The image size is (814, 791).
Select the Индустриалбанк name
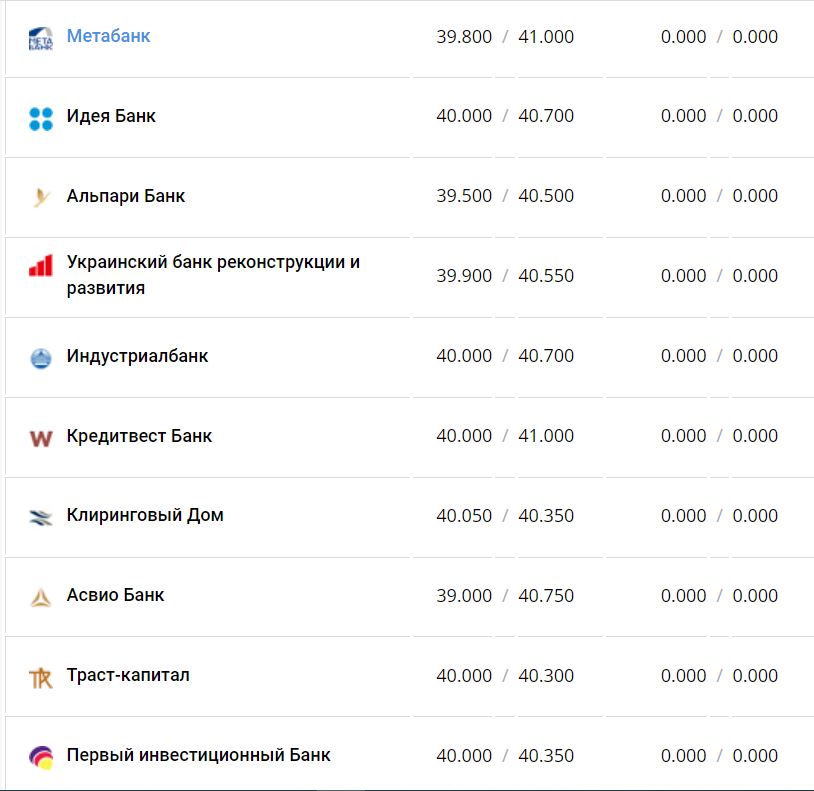tap(137, 356)
